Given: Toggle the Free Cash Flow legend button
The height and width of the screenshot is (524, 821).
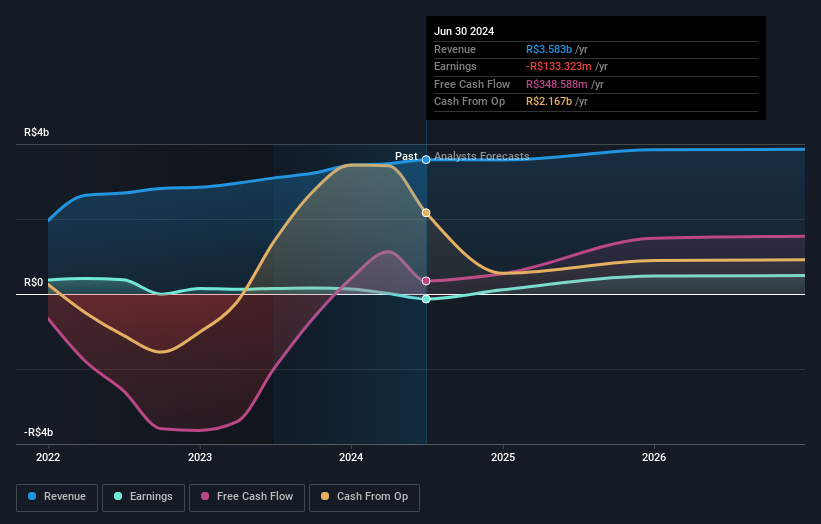Looking at the screenshot, I should (x=247, y=497).
